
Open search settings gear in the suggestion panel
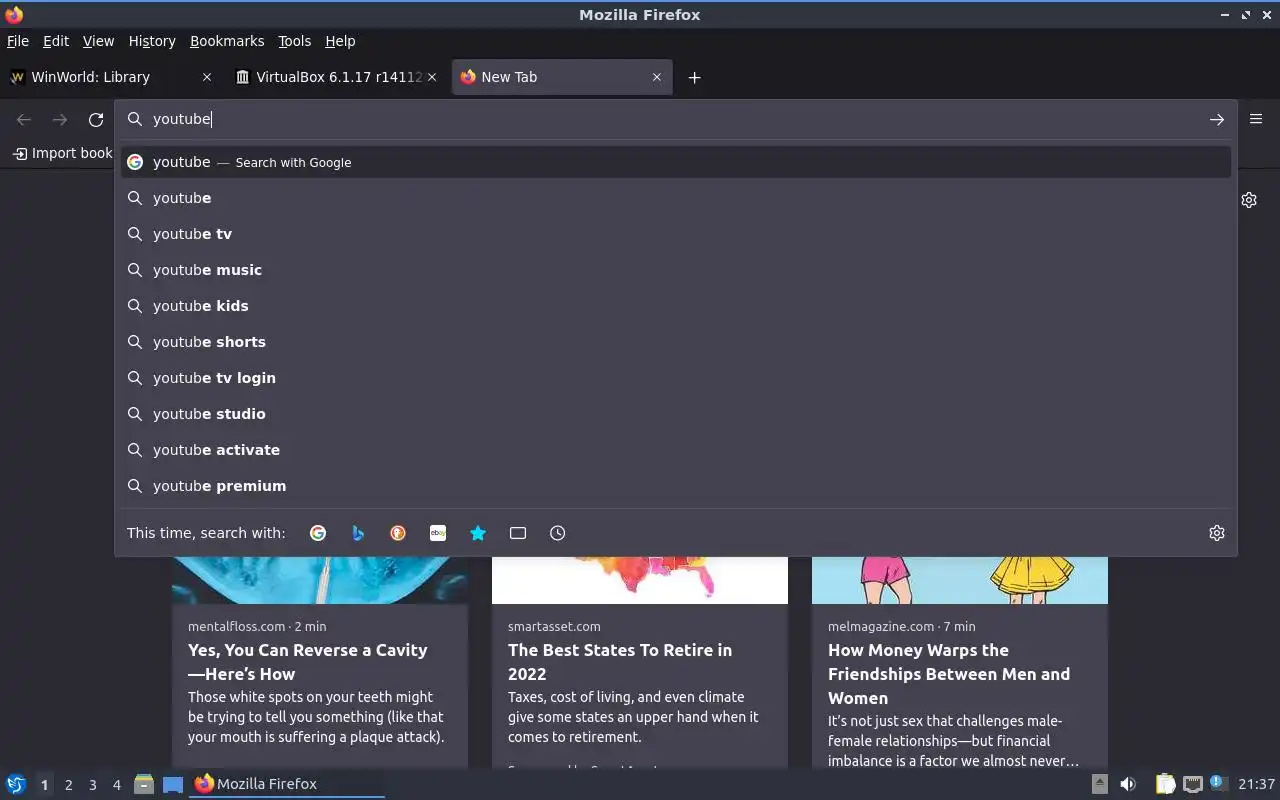click(x=1217, y=533)
